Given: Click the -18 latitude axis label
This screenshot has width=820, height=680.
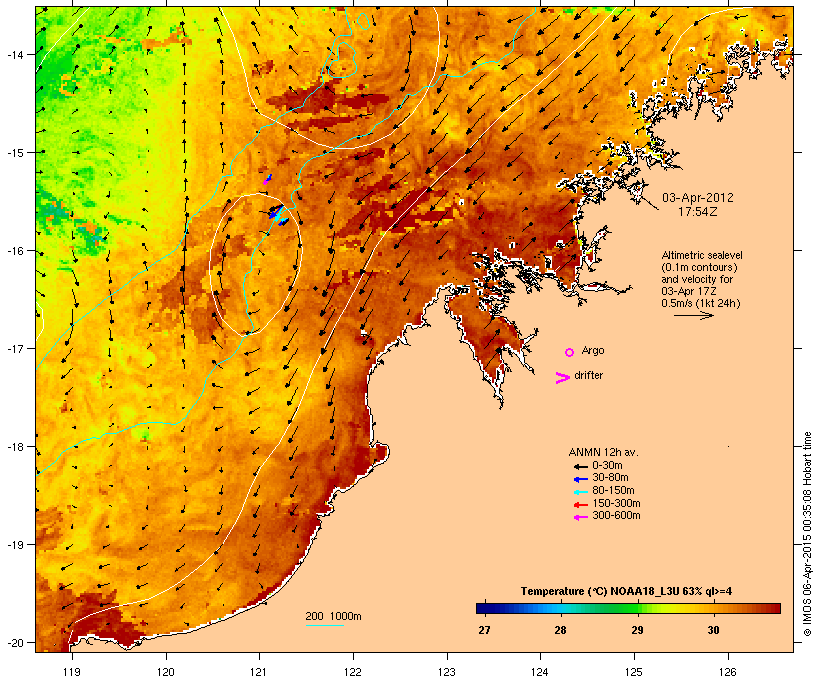Looking at the screenshot, I should tap(14, 447).
